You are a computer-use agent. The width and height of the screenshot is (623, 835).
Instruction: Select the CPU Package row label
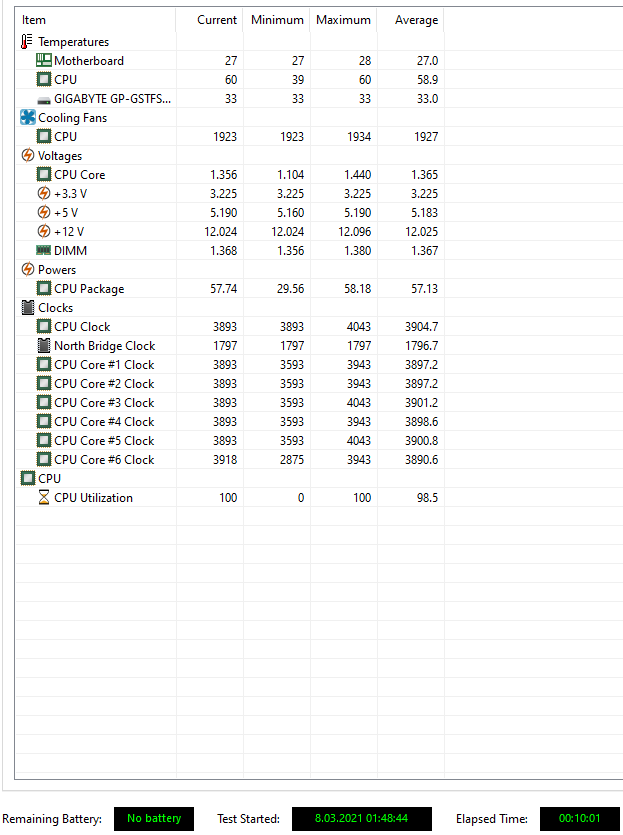(x=89, y=289)
